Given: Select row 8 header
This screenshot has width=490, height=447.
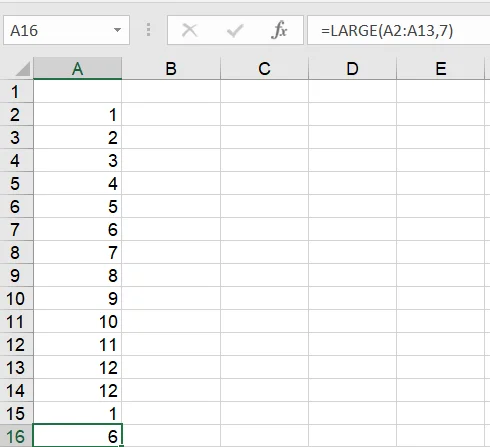Looking at the screenshot, I should coord(16,252).
